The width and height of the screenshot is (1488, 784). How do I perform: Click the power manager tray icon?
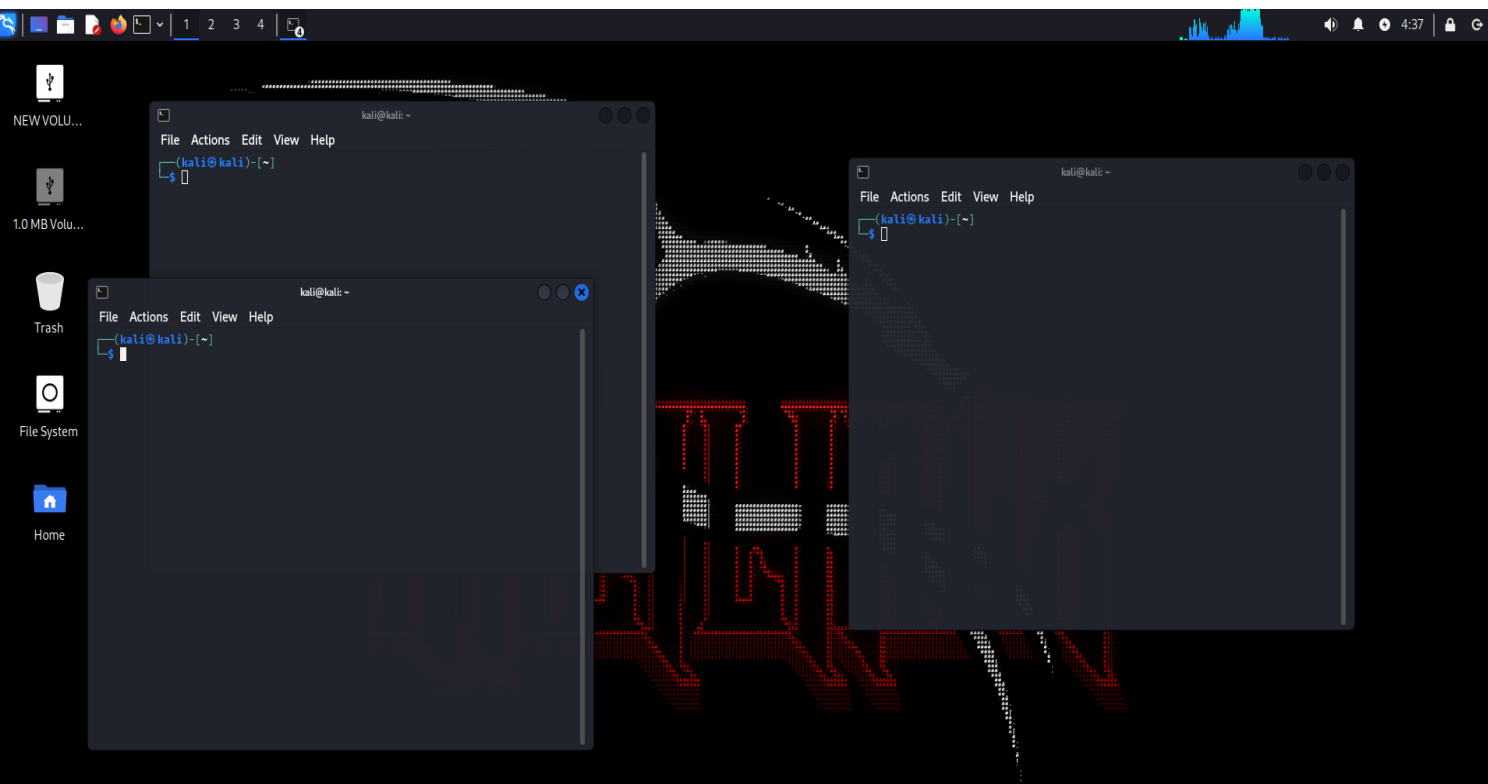1384,25
